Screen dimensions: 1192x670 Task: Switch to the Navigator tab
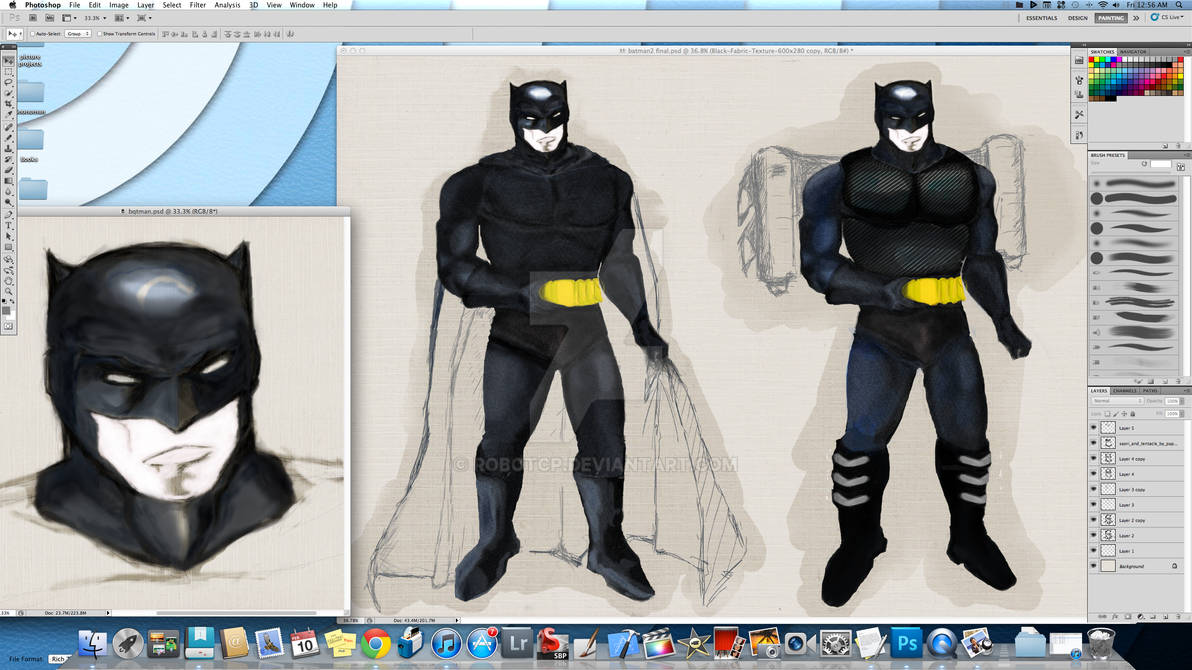(x=1133, y=52)
